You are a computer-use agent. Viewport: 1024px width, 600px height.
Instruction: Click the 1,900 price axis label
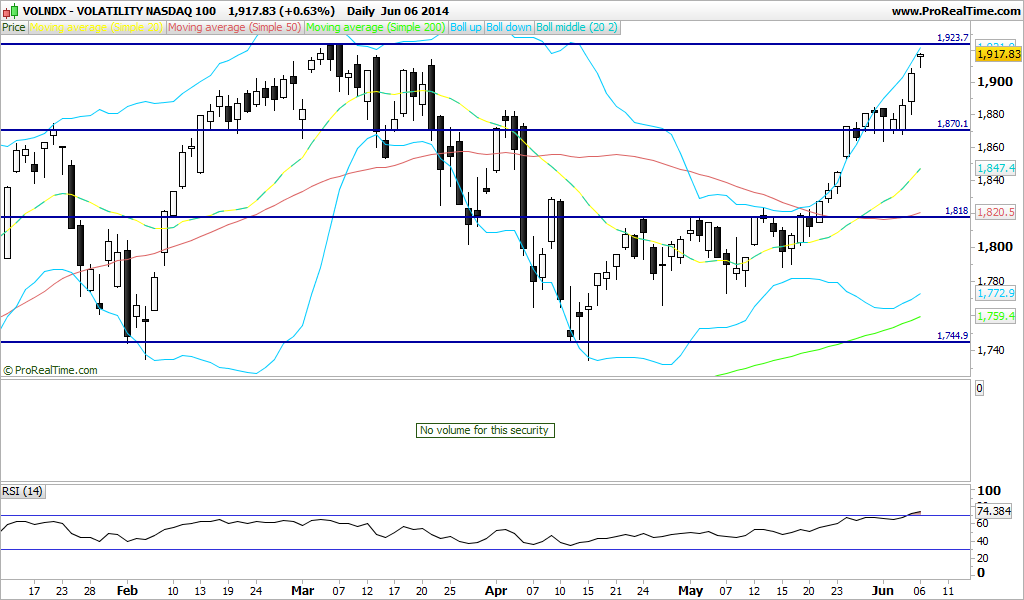995,82
